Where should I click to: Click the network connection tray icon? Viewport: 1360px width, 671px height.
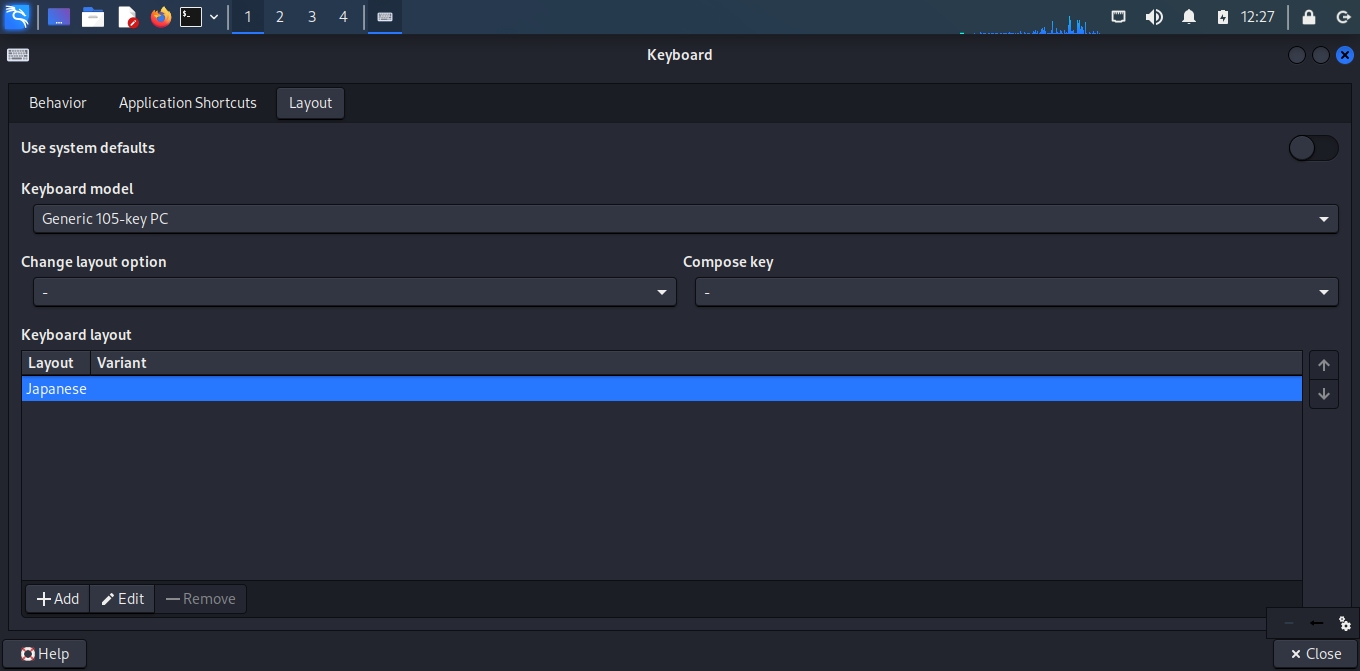[1119, 17]
